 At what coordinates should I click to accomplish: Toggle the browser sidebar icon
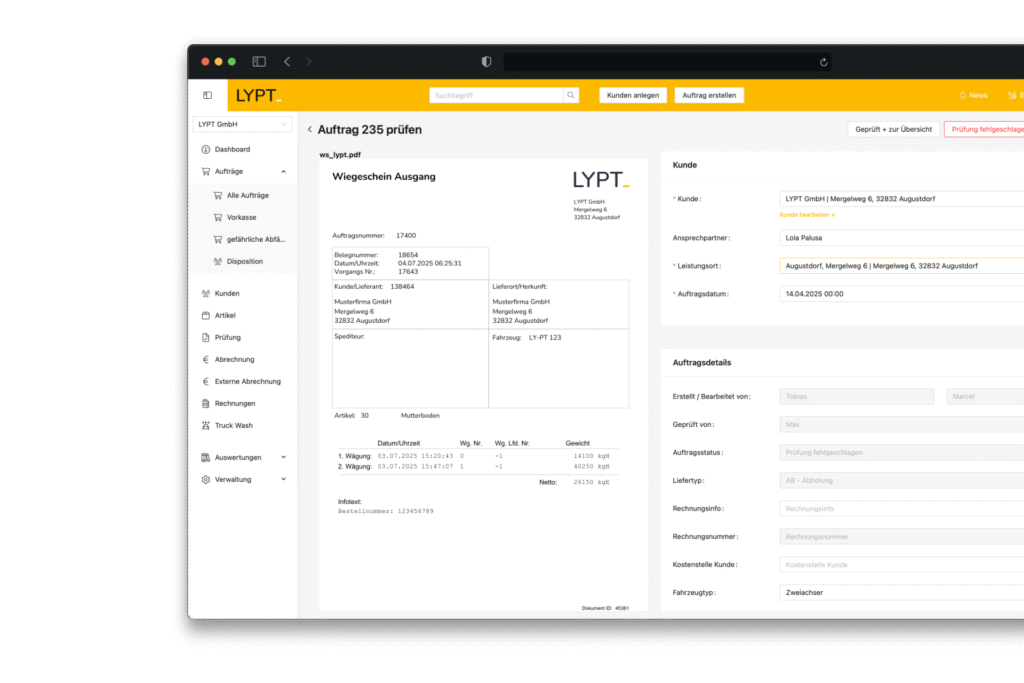(x=259, y=61)
